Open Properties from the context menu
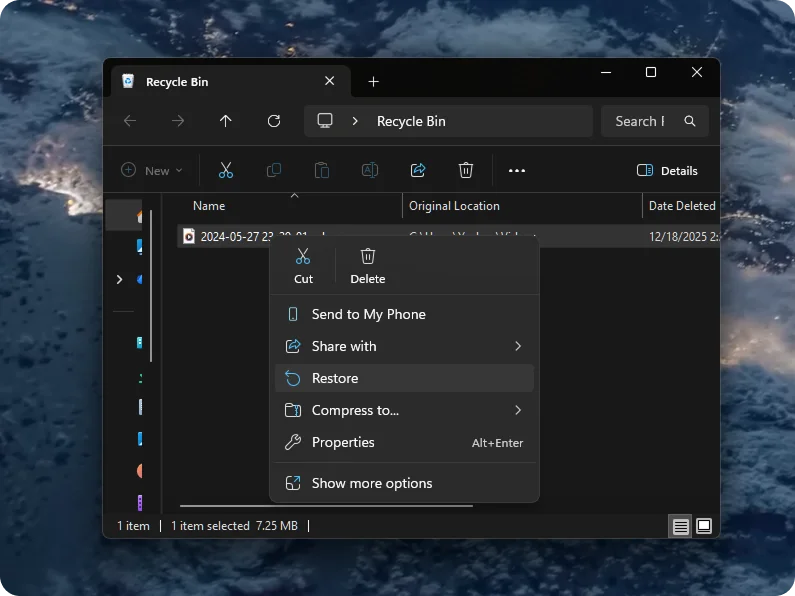The height and width of the screenshot is (596, 795). (x=404, y=442)
